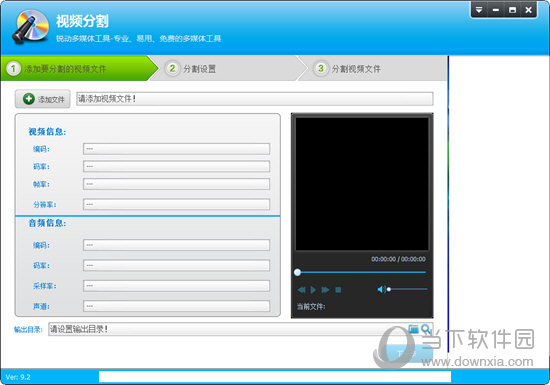
Task: Fast forward the video preview
Action: point(325,290)
